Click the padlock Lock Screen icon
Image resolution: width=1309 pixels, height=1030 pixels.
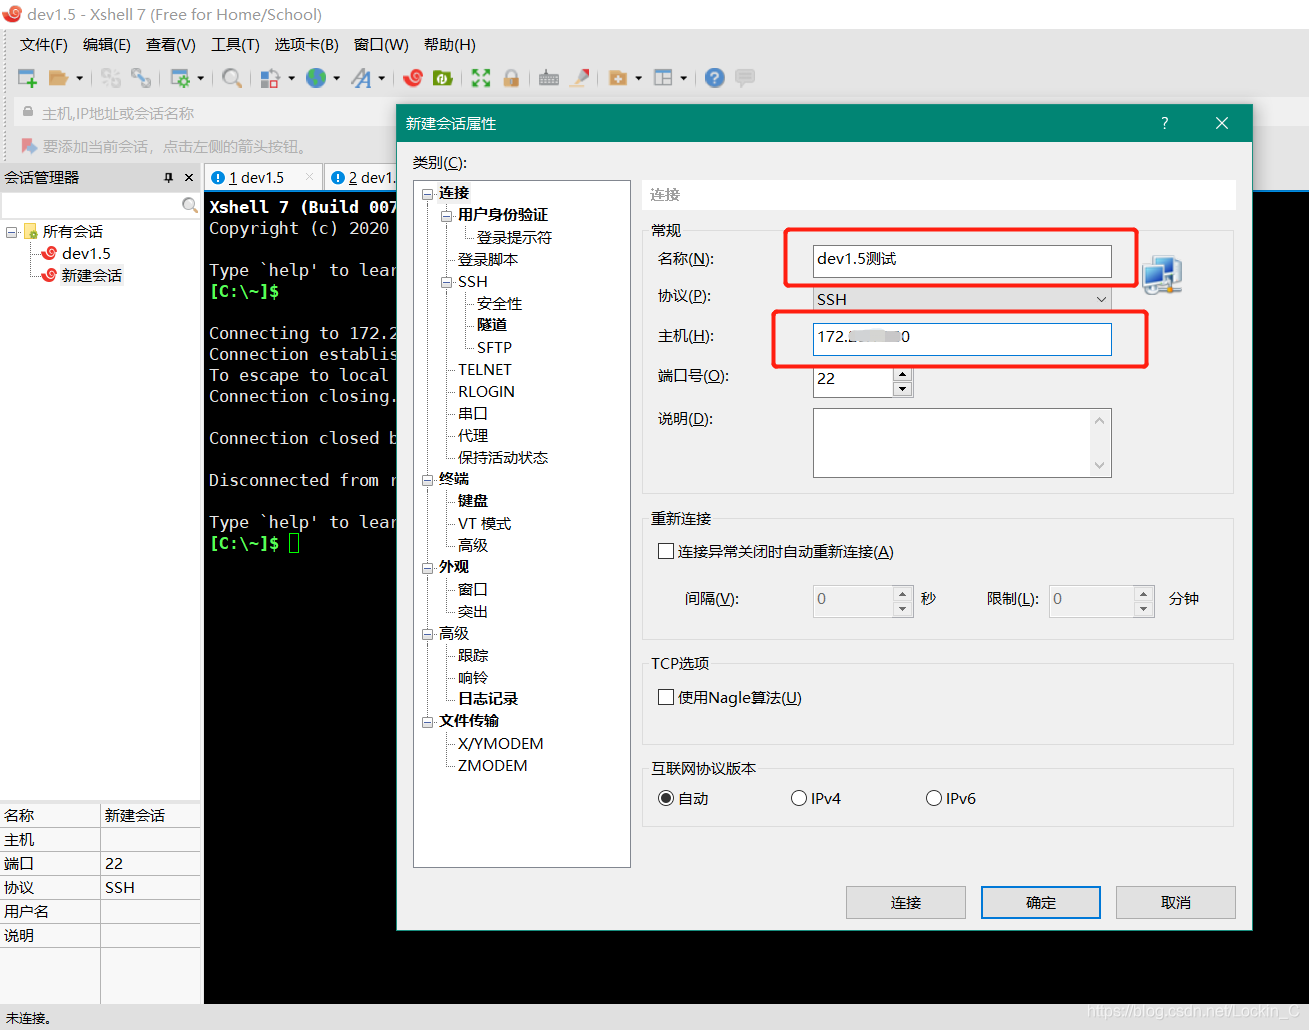[511, 78]
